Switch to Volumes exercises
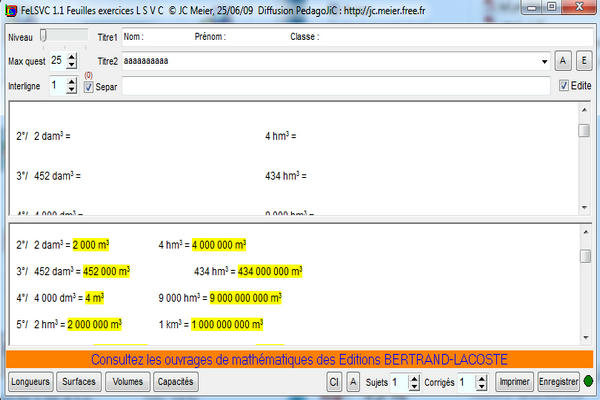This screenshot has width=600, height=400. click(x=128, y=382)
